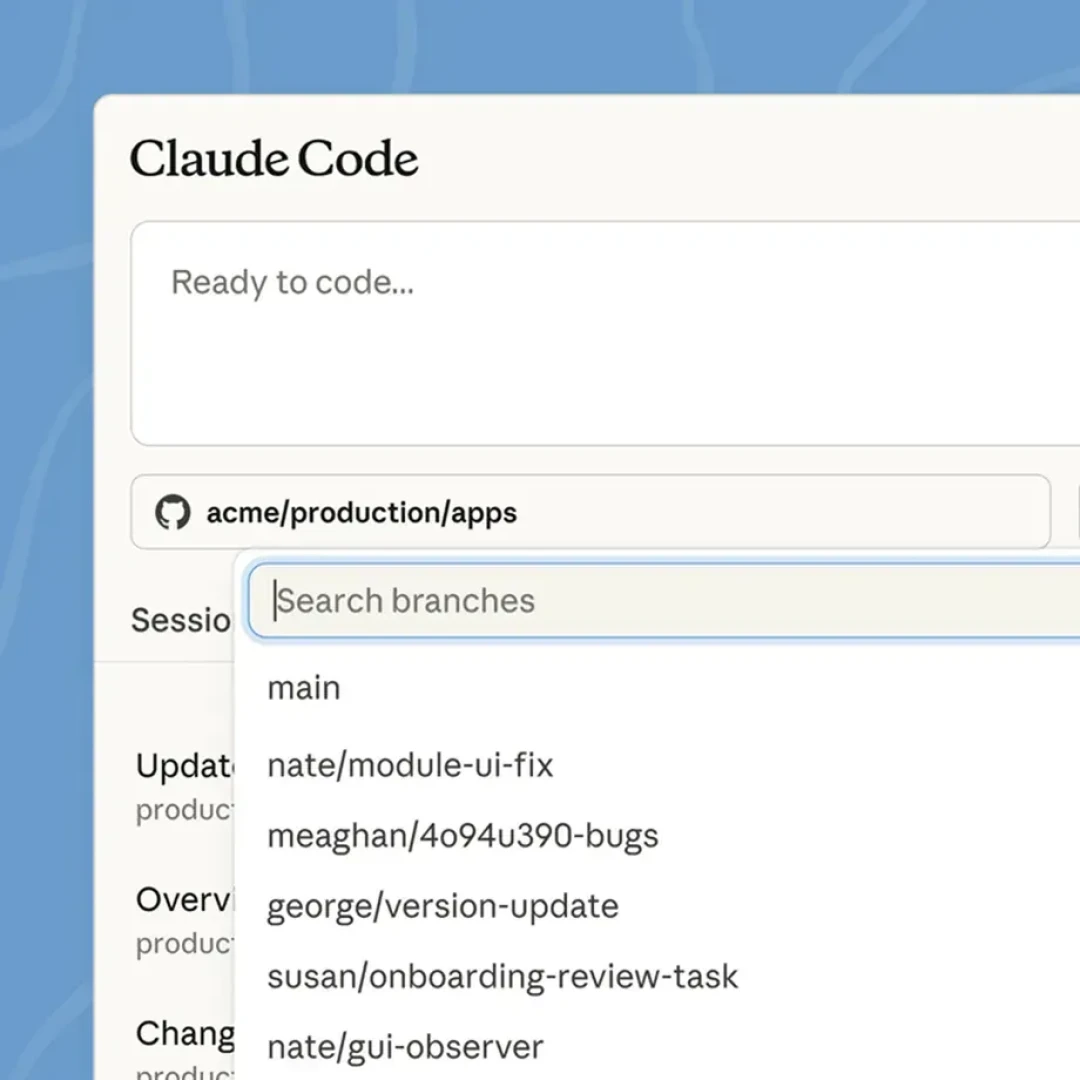Switch to susan/onboarding-review-task branch

click(x=502, y=977)
